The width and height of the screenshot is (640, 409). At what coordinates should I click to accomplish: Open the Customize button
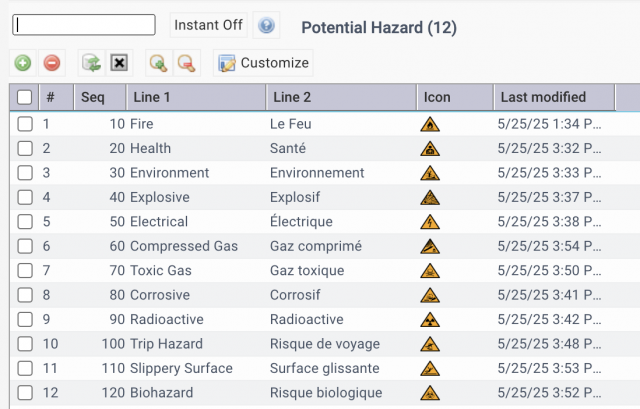tap(263, 63)
